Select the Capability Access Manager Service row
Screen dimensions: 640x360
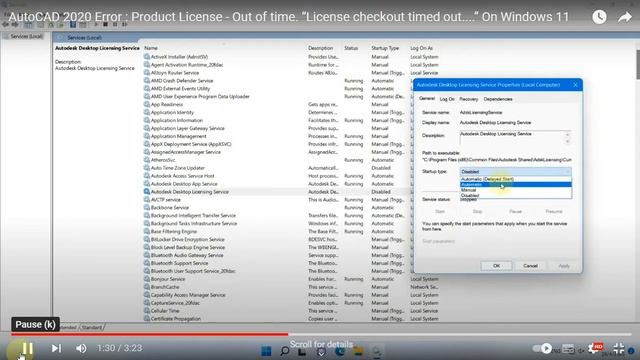(x=291, y=295)
